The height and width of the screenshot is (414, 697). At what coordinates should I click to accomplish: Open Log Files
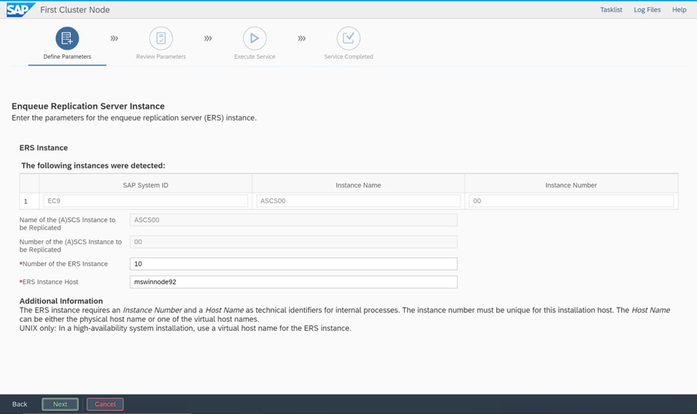coord(647,10)
